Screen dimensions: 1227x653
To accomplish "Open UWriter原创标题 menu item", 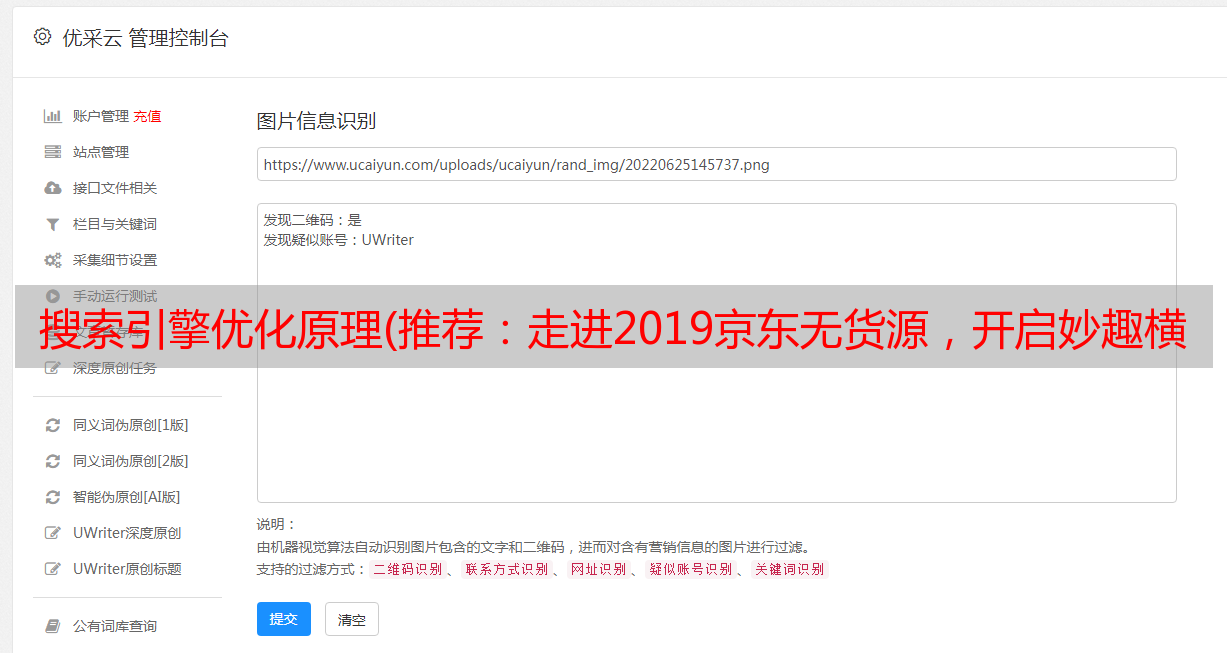I will click(x=127, y=569).
